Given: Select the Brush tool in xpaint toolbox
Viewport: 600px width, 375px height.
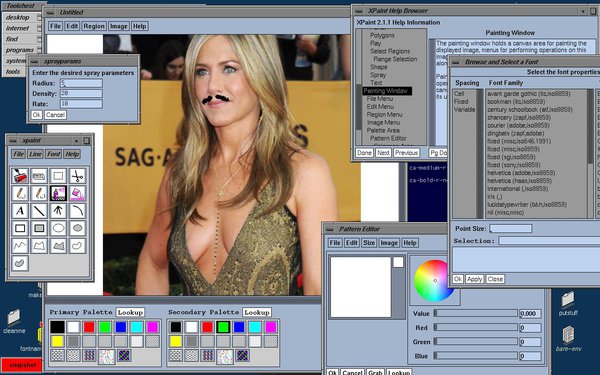Looking at the screenshot, I should click(x=20, y=176).
